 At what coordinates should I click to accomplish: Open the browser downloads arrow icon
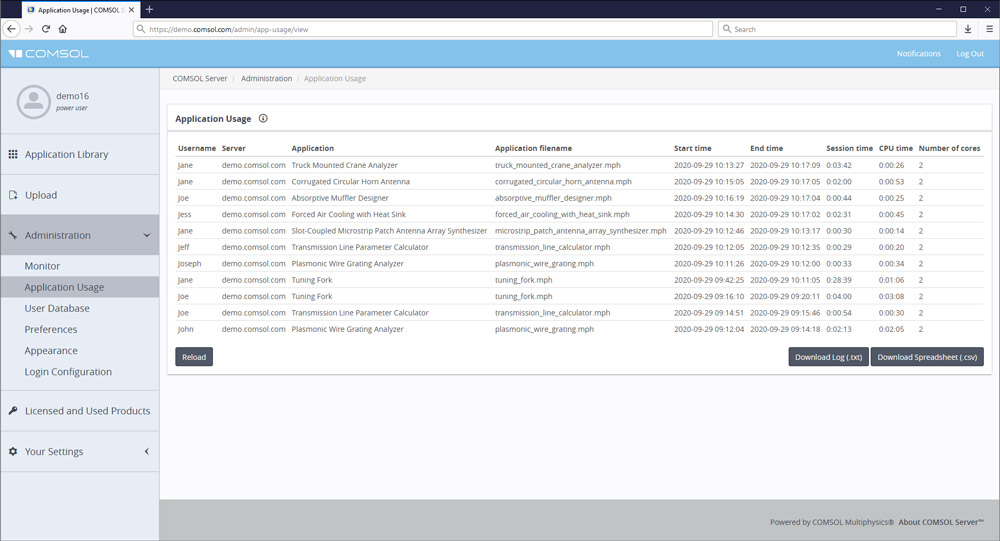point(967,29)
